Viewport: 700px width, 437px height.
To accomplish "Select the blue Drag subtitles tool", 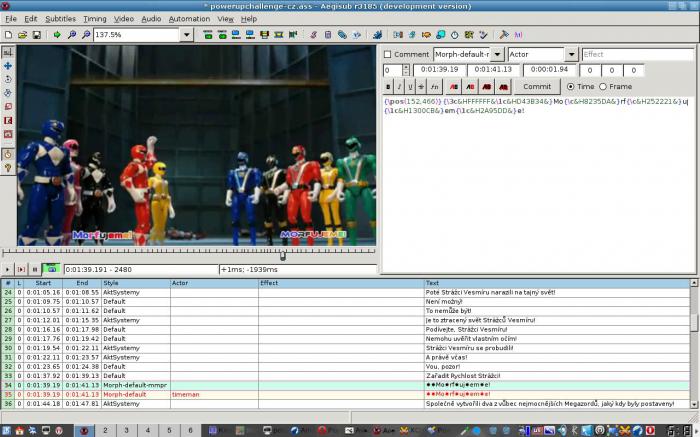I will coord(8,66).
